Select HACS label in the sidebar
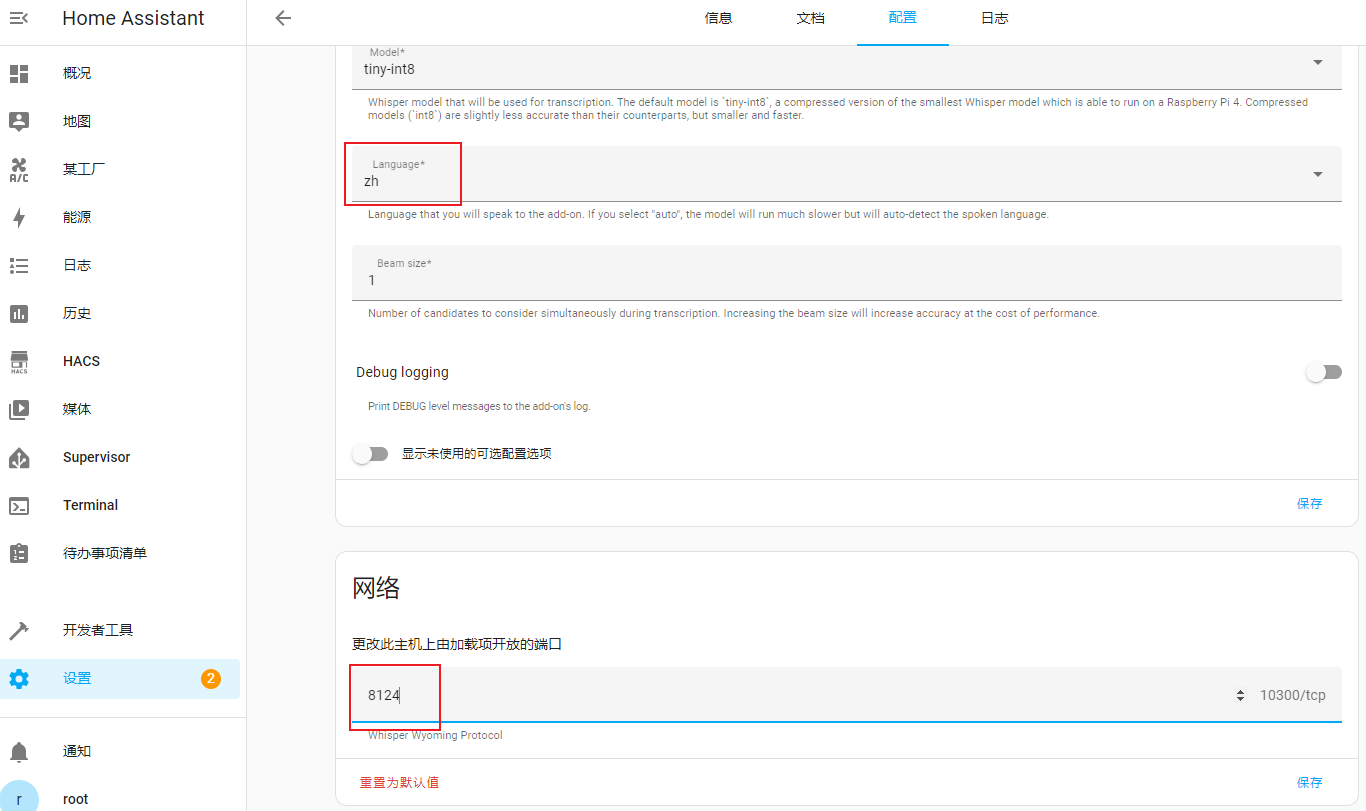This screenshot has height=811, width=1366. point(81,361)
